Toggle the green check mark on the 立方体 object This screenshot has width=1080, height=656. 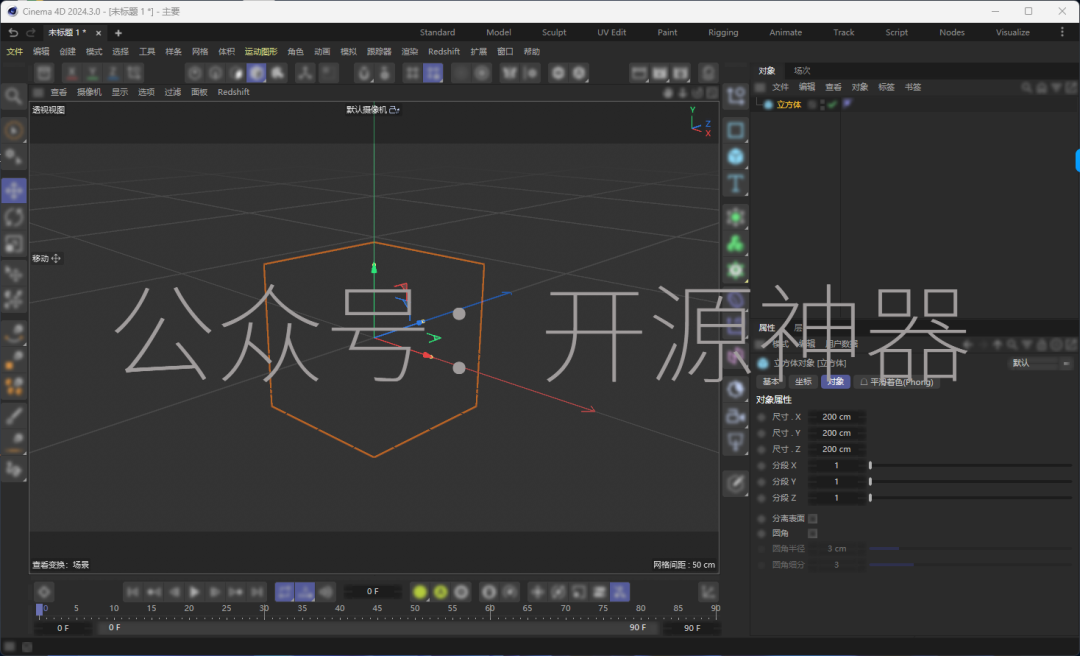(x=832, y=105)
